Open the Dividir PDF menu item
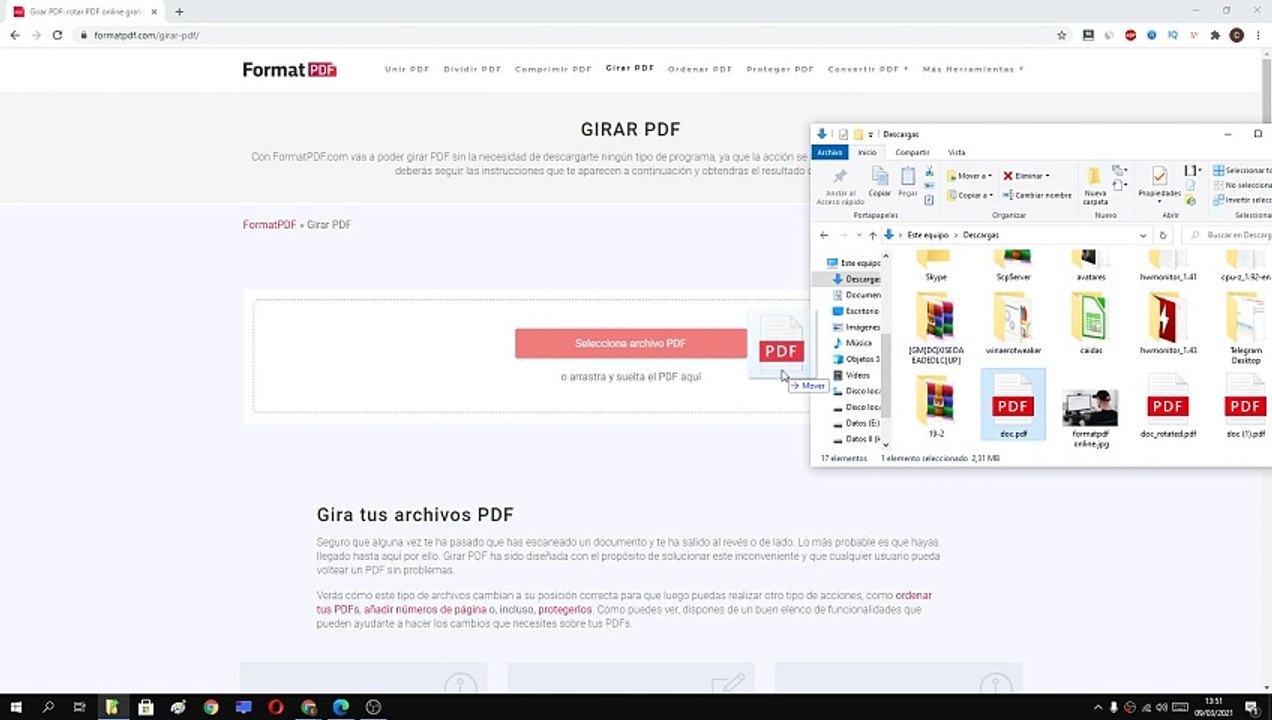The width and height of the screenshot is (1272, 720). point(472,69)
